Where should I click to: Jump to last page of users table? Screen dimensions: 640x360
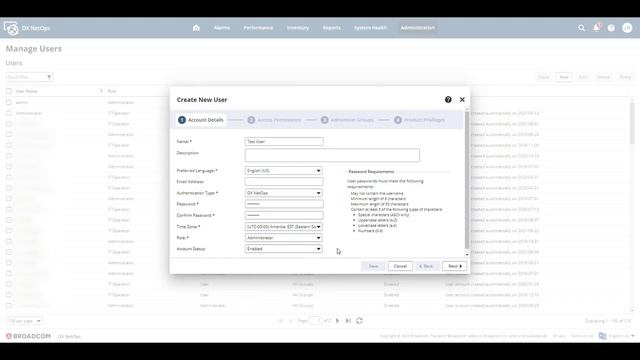[x=348, y=321]
